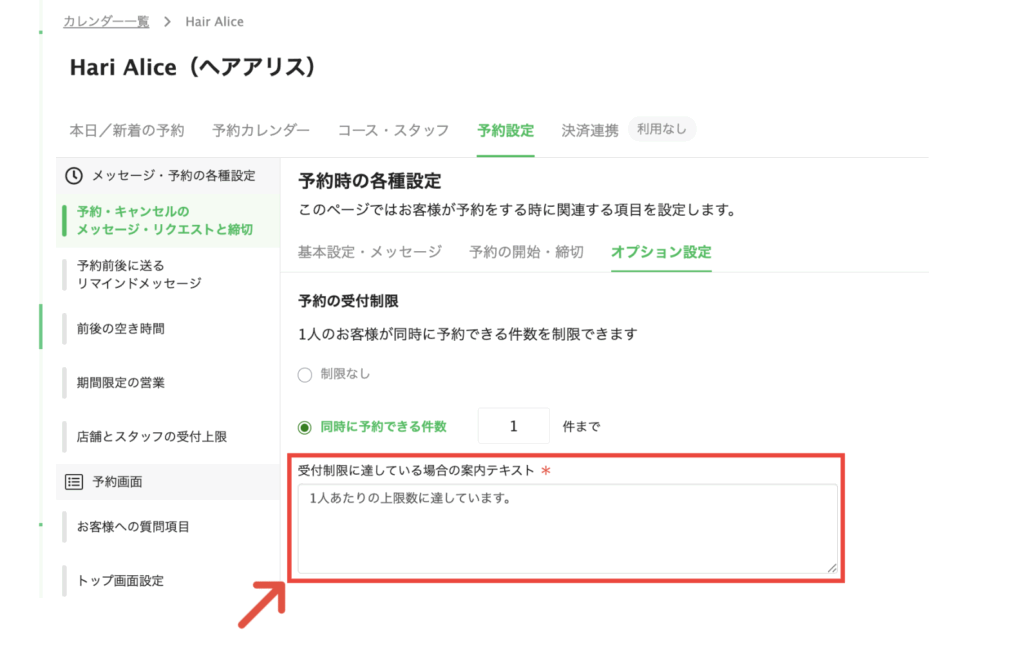Click the reservation count number field
Viewport: 1024px width, 657px height.
(x=514, y=426)
